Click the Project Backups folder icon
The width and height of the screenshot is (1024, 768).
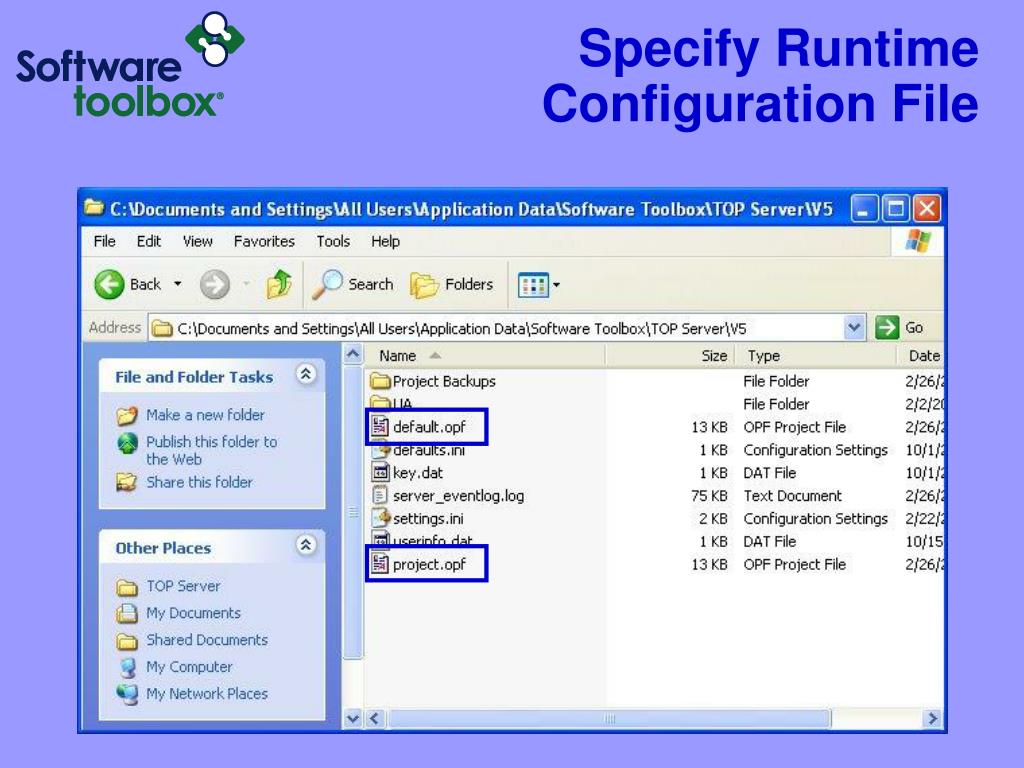pos(380,381)
